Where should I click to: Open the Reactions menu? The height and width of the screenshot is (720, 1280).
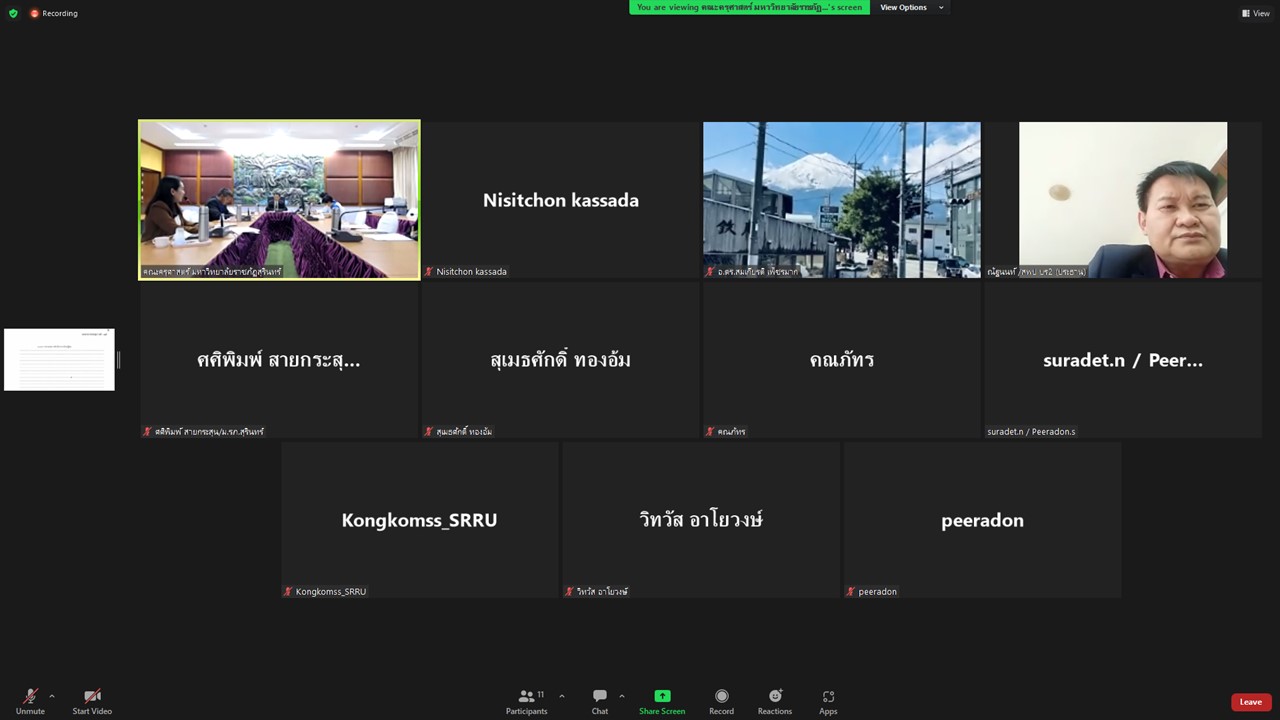point(774,696)
